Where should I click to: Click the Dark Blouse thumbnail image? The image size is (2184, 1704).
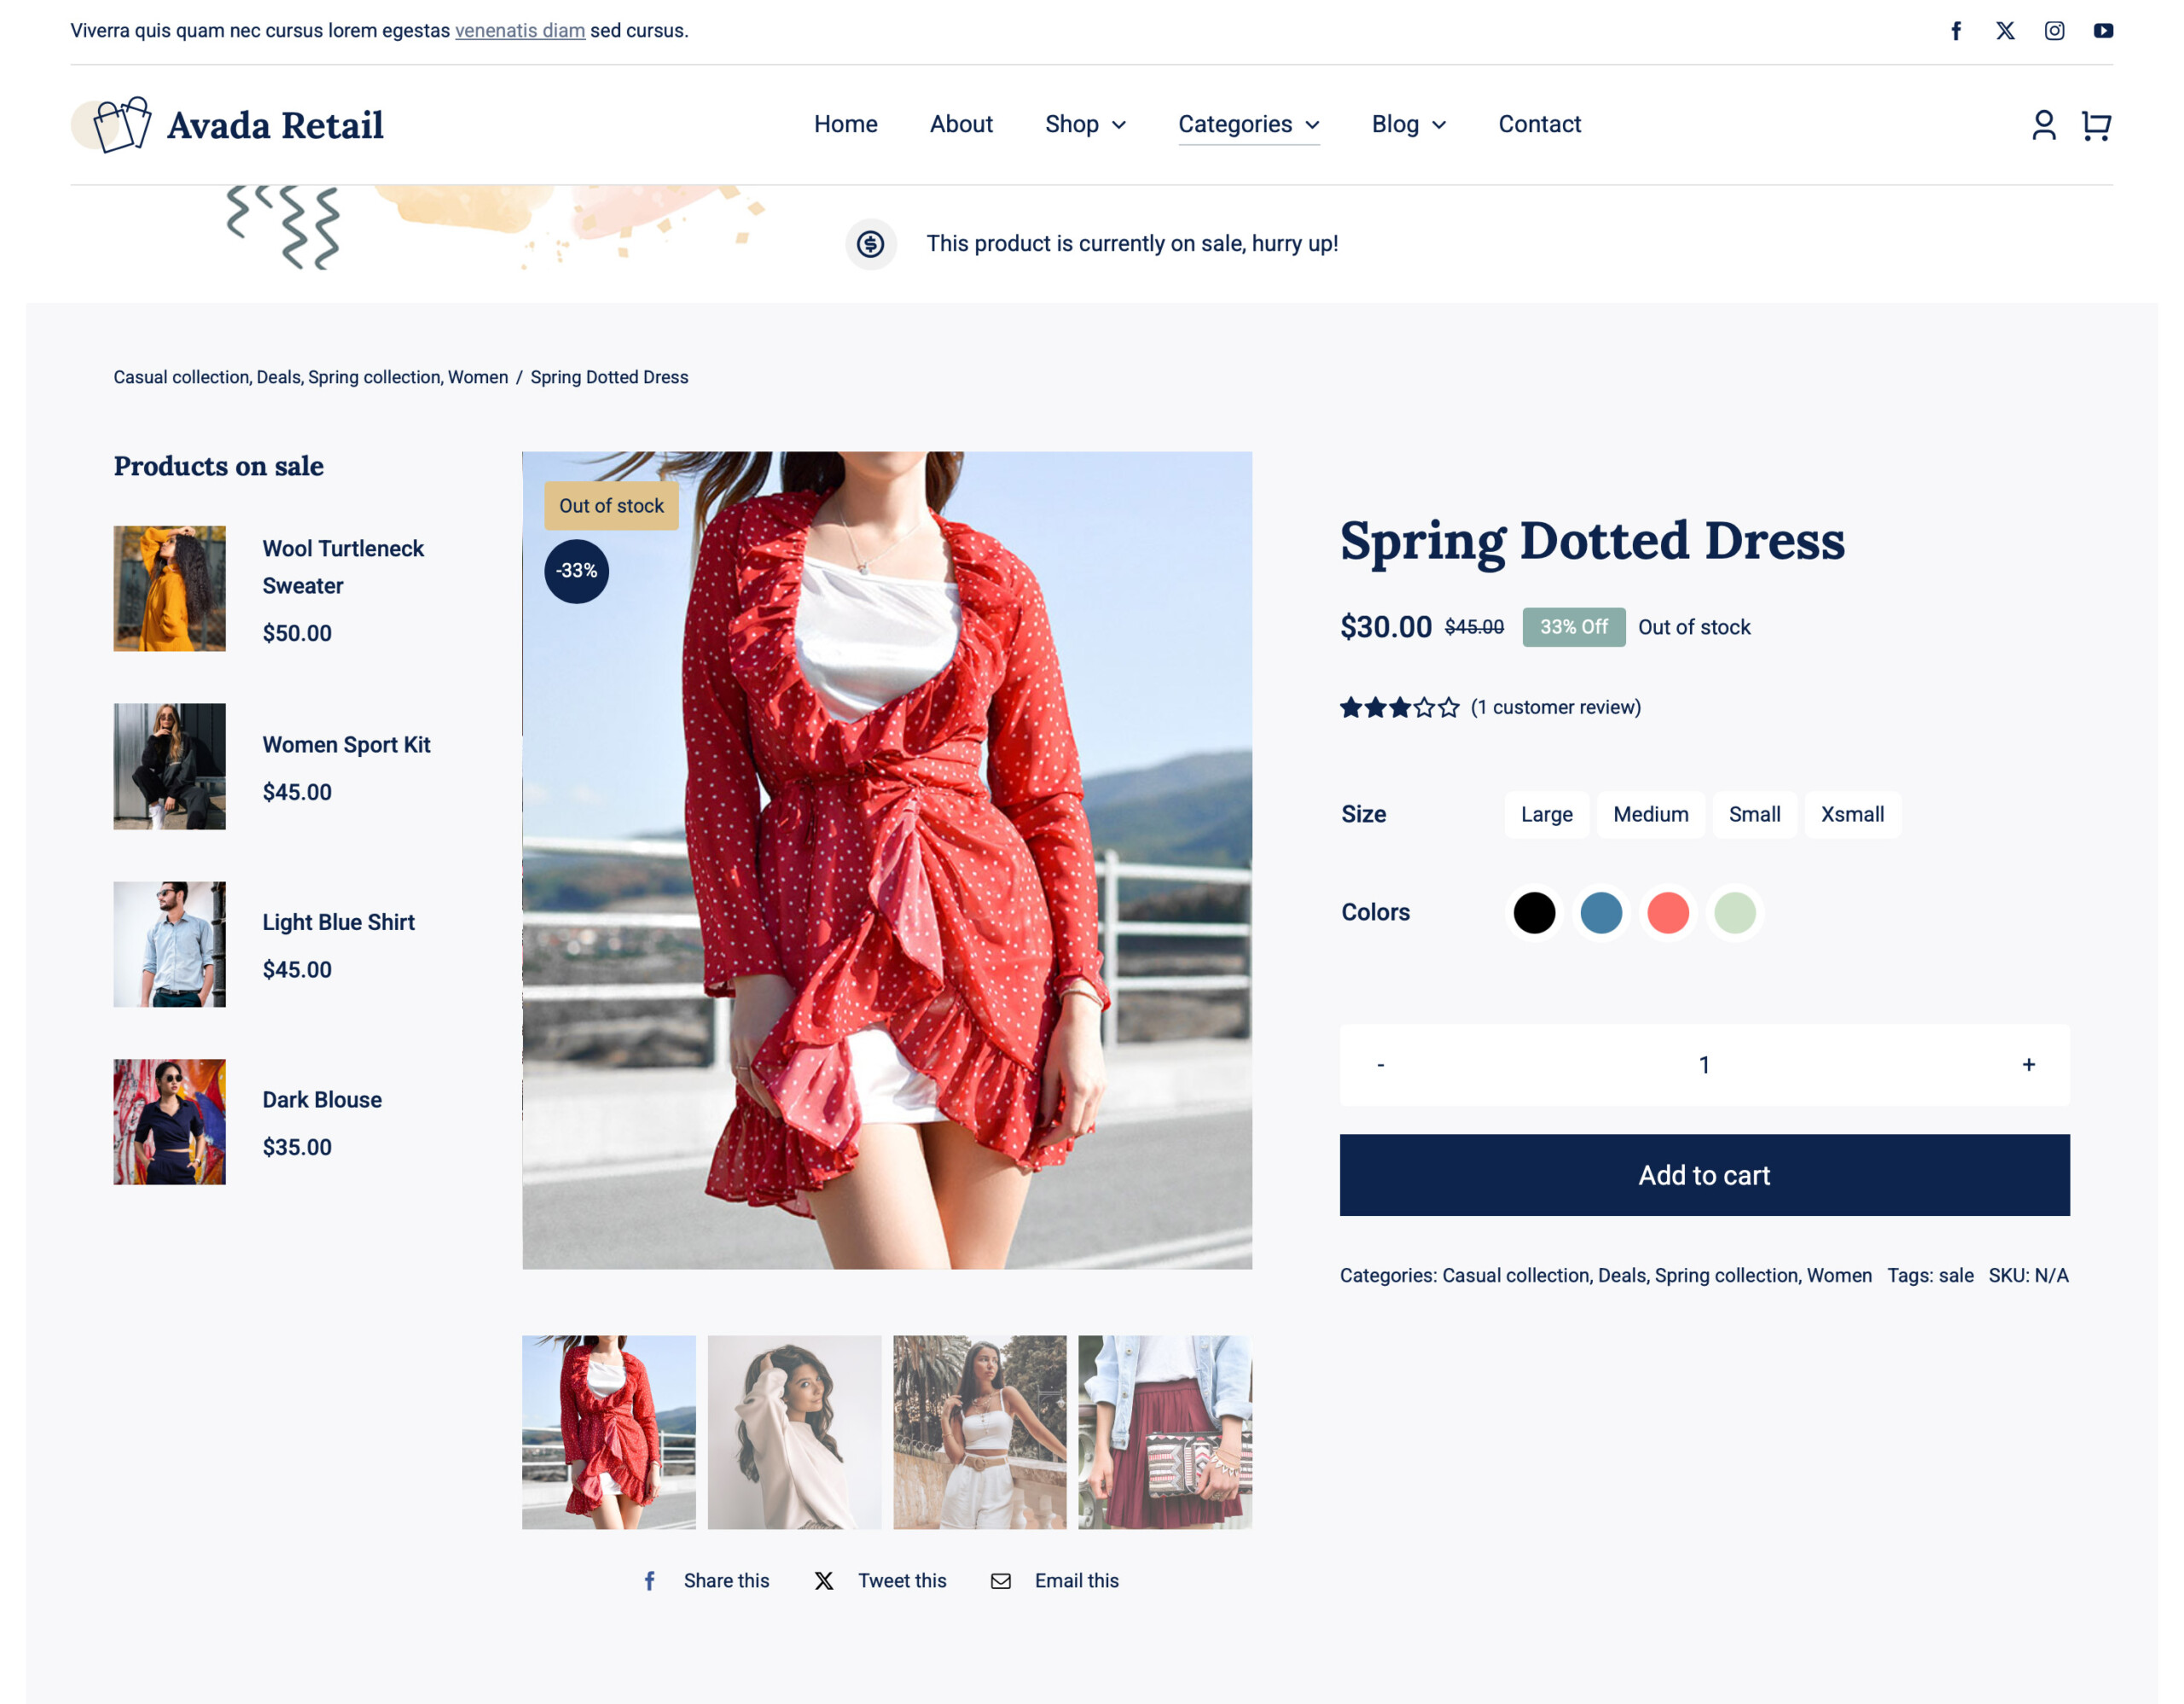click(x=169, y=1121)
